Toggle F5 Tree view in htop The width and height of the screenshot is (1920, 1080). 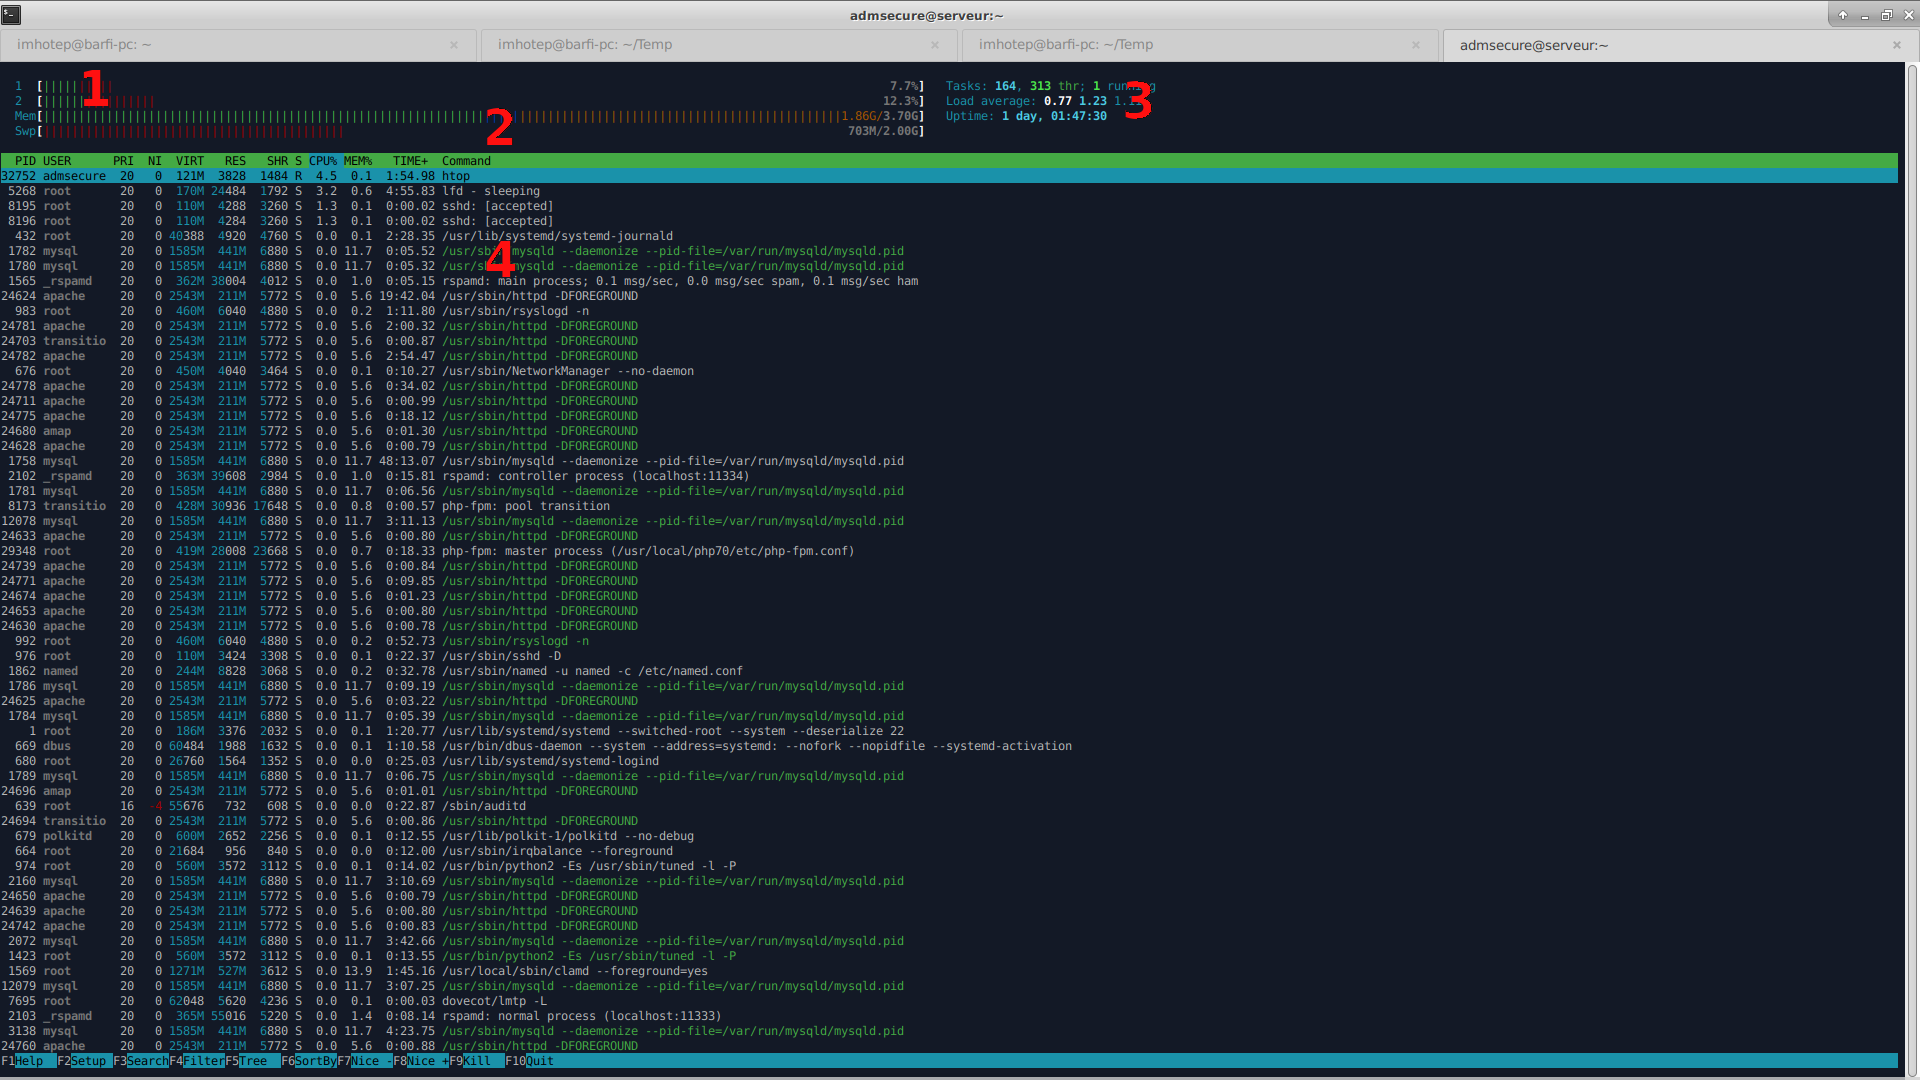(x=254, y=1061)
